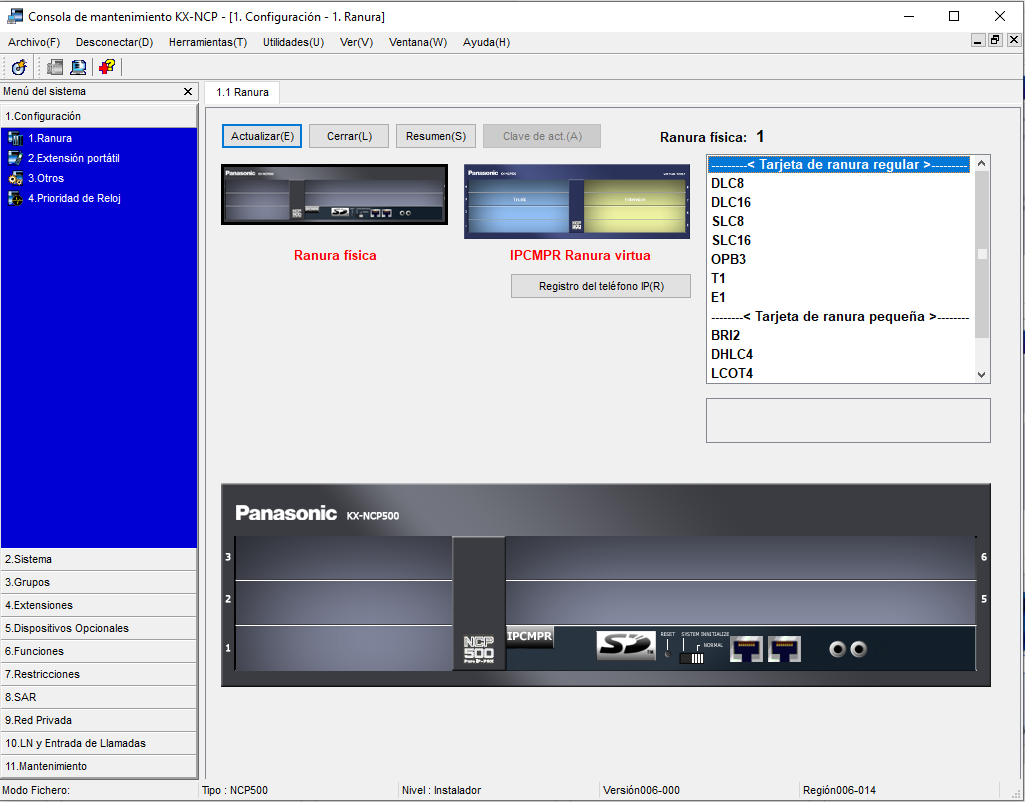Image resolution: width=1025 pixels, height=802 pixels.
Task: Click the 1.Ranura icon in system menu
Action: tap(15, 138)
